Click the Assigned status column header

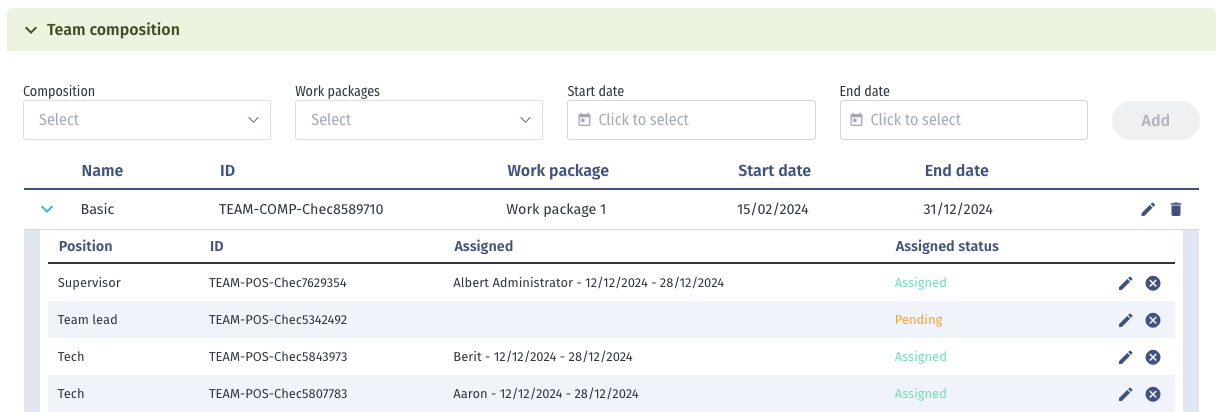pos(946,246)
